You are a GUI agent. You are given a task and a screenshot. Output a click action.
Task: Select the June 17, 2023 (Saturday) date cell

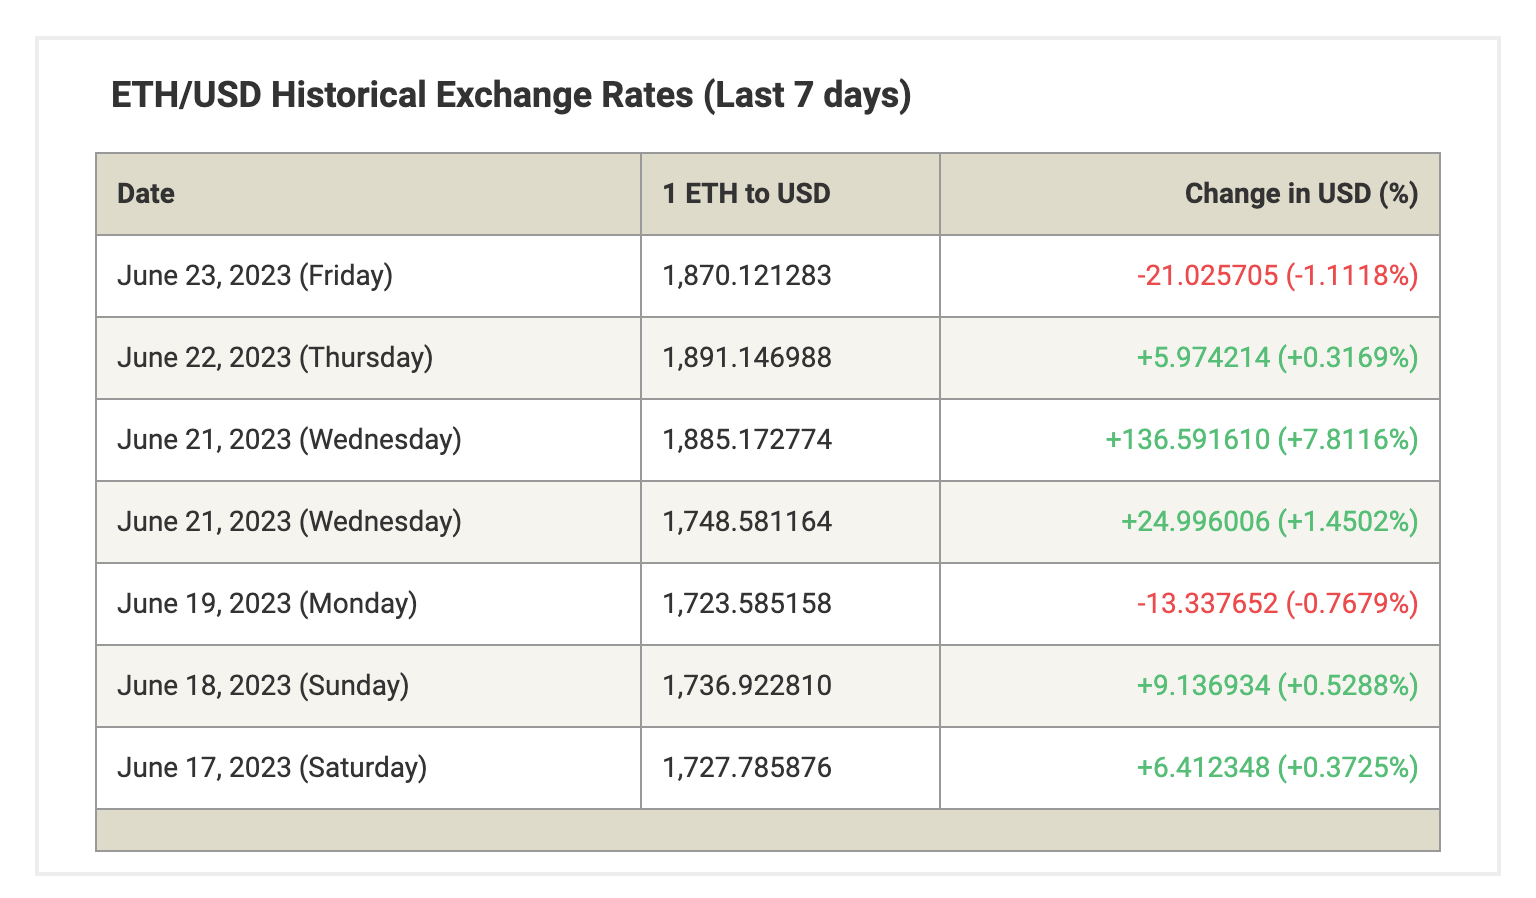click(272, 768)
